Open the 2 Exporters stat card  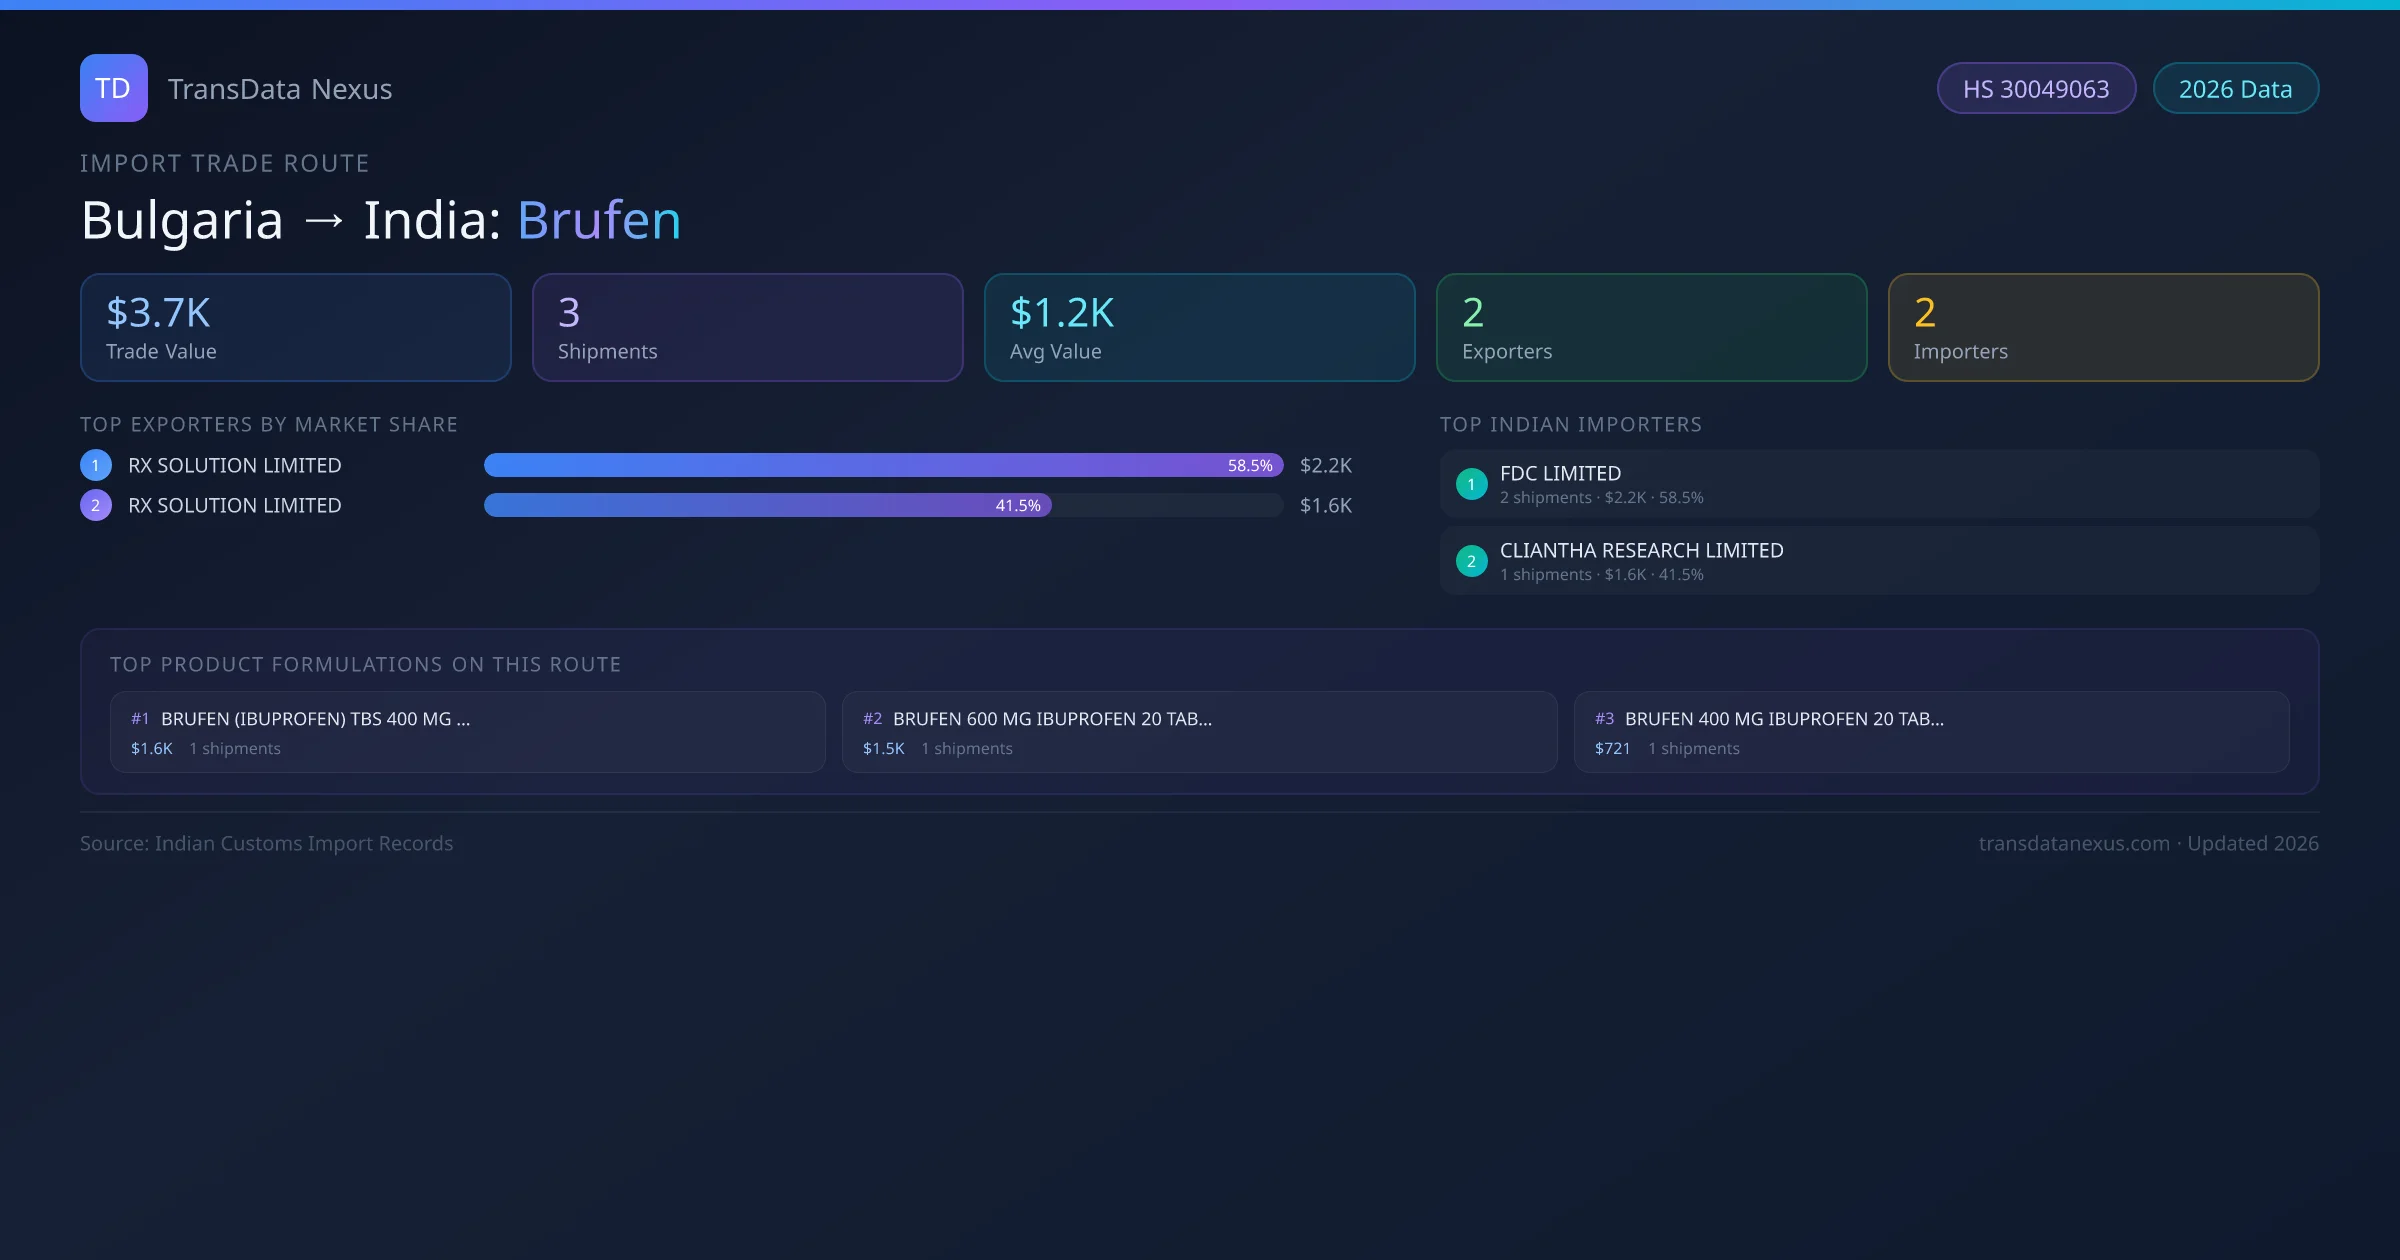tap(1651, 327)
